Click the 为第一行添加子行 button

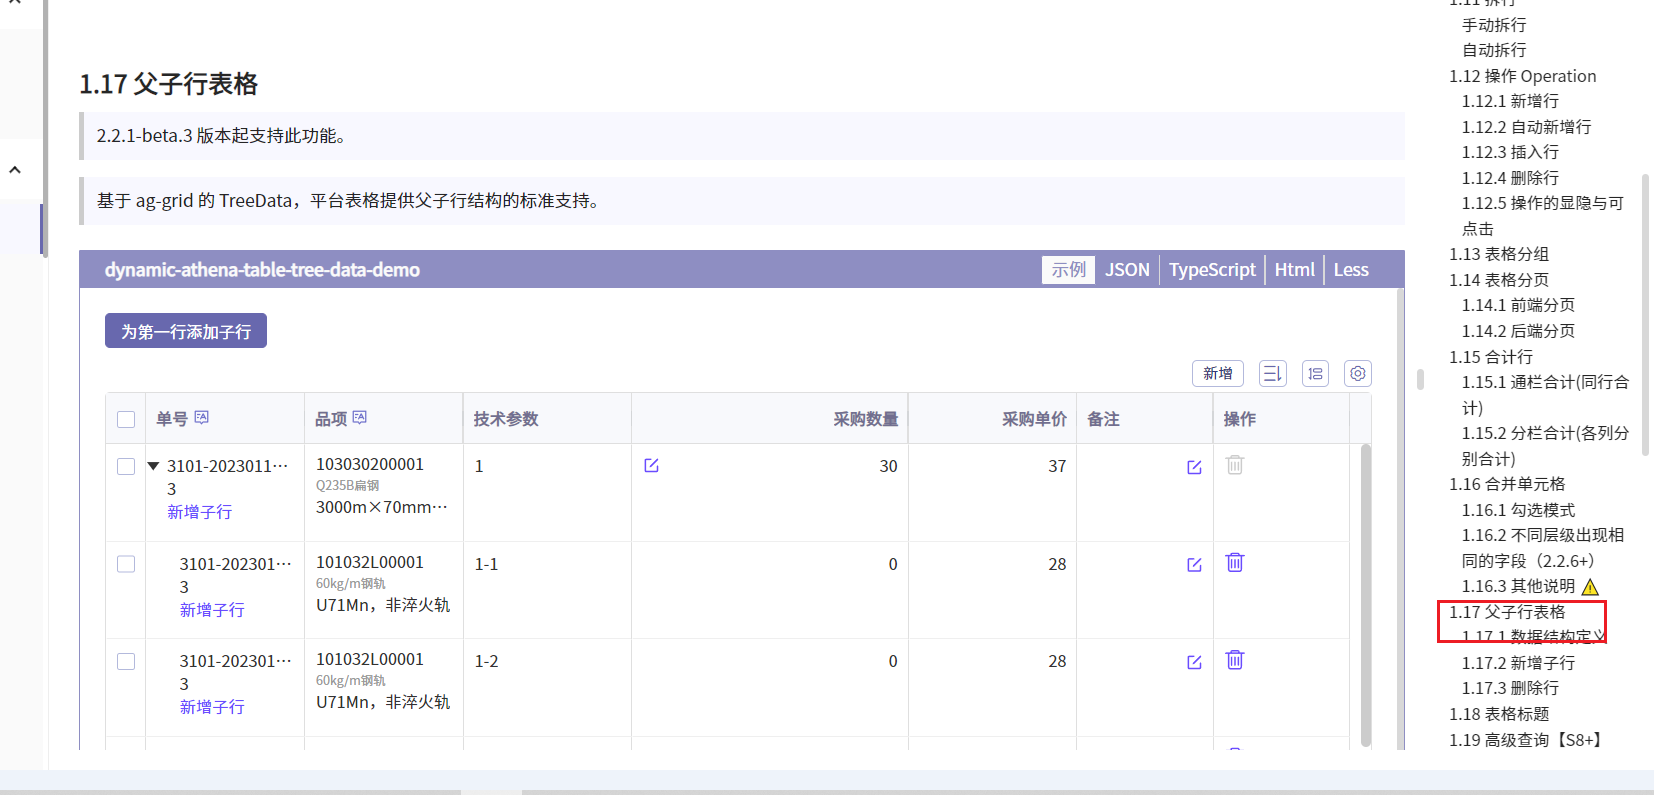(x=186, y=331)
